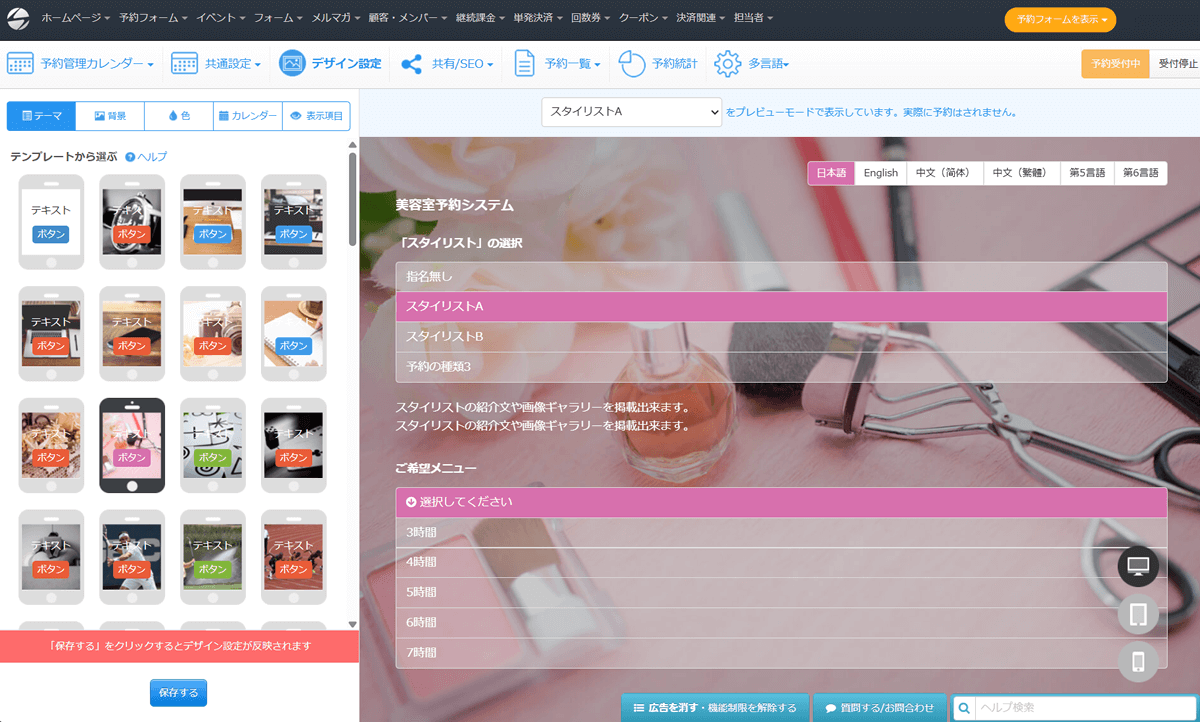The height and width of the screenshot is (722, 1200).
Task: Click the 保存する button
Action: click(x=178, y=692)
